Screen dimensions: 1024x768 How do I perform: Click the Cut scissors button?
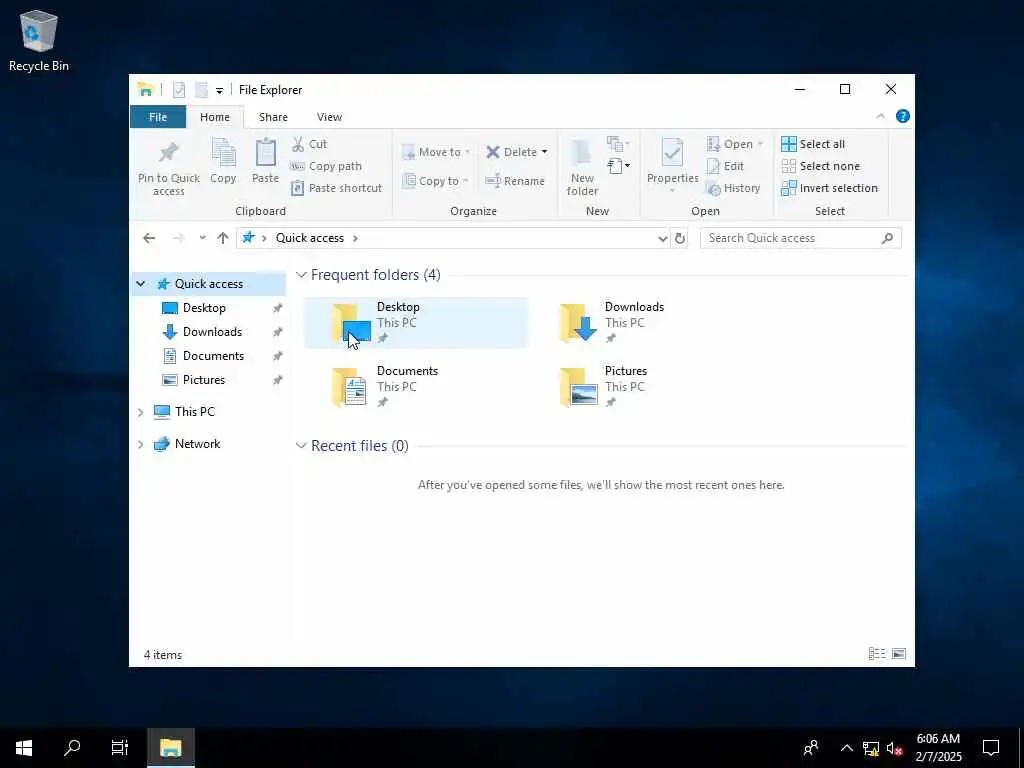[x=309, y=144]
